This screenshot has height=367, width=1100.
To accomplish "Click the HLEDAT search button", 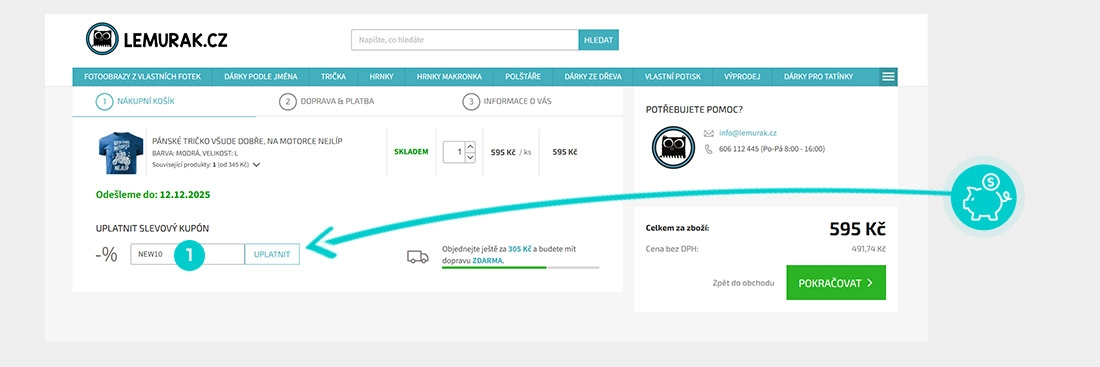I will [x=598, y=40].
